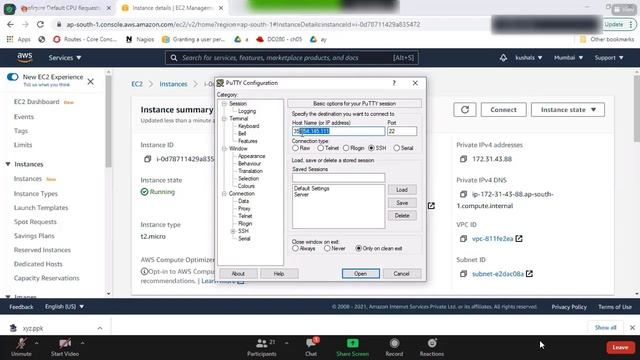
Task: Open the English (US) language dropdown
Action: click(x=64, y=307)
